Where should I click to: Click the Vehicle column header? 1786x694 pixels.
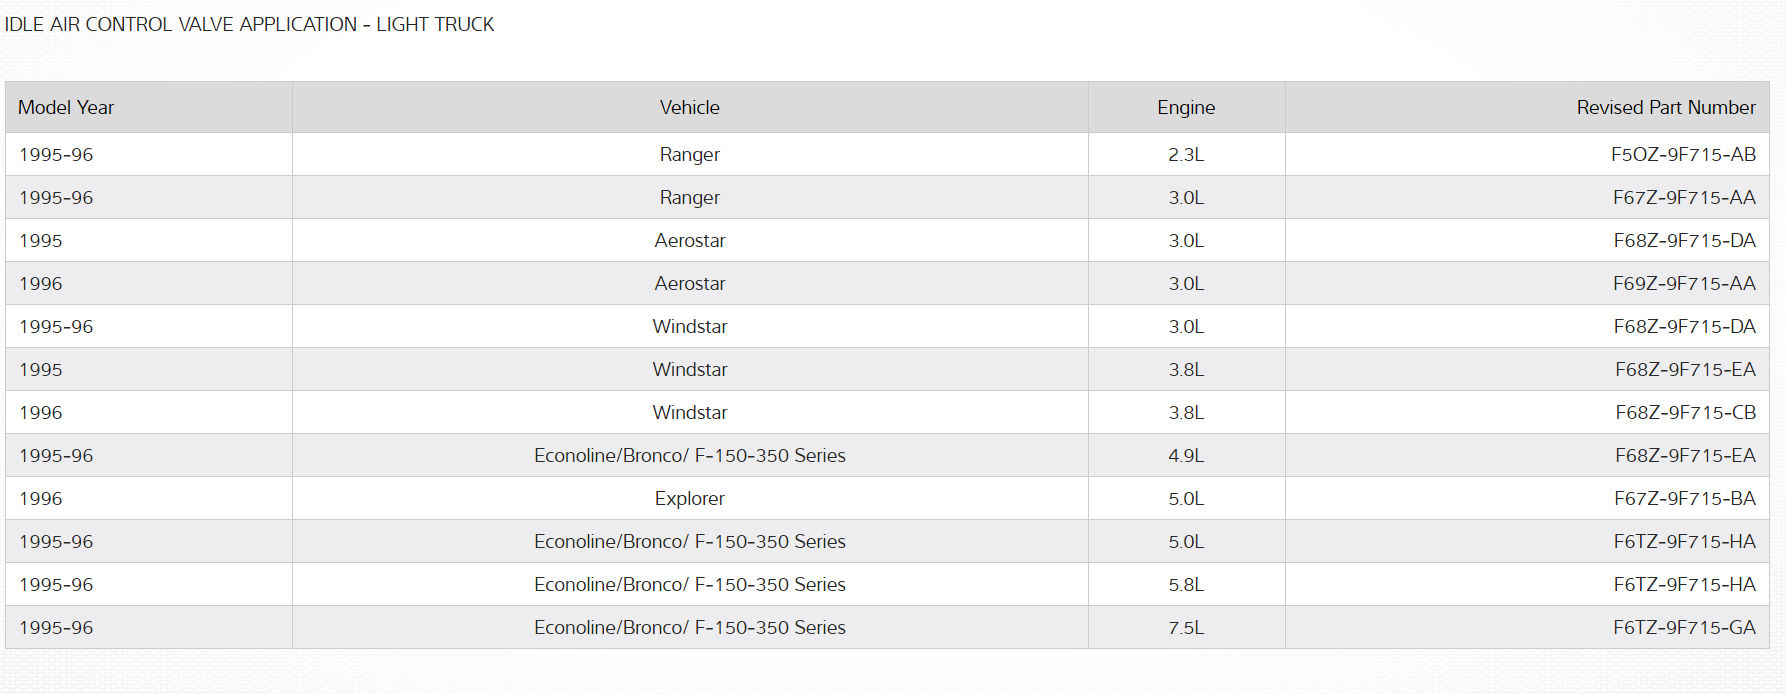689,107
